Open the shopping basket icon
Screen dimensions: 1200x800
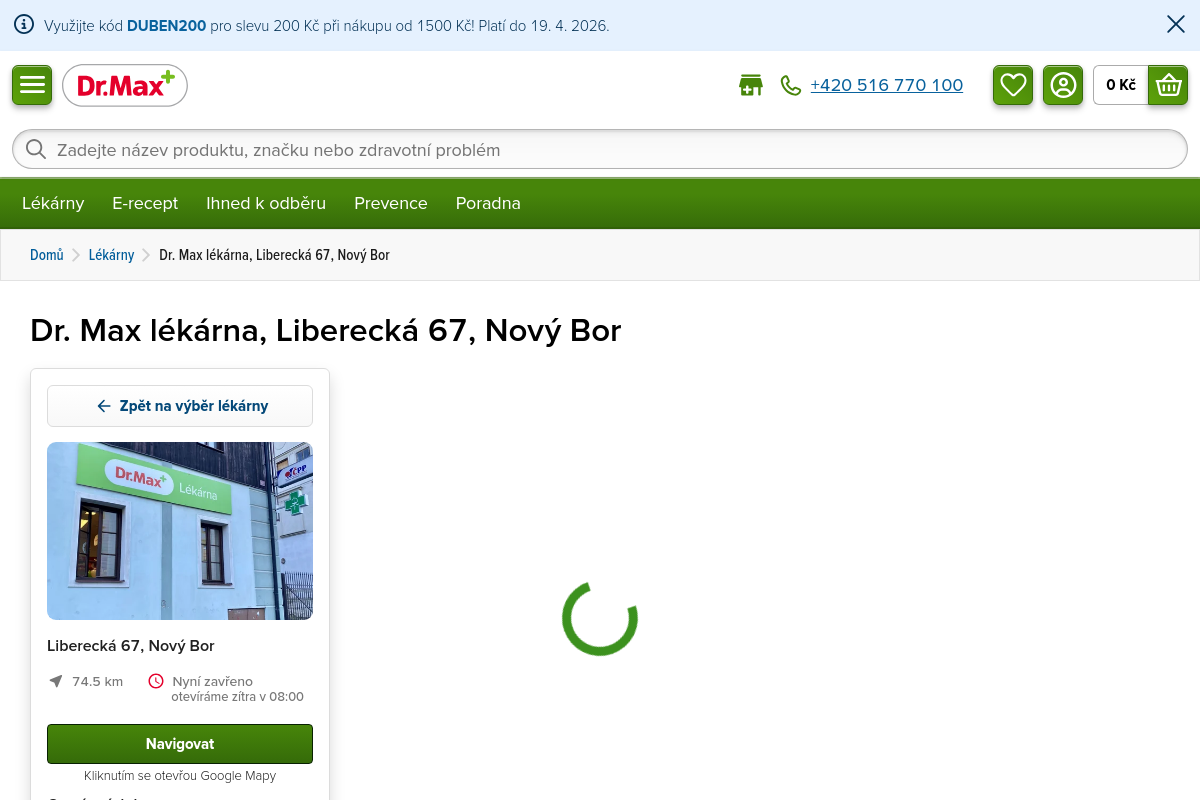(1167, 85)
